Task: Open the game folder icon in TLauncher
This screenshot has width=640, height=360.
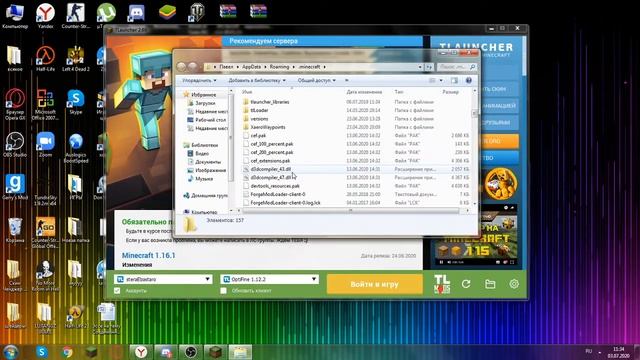Action: [490, 284]
